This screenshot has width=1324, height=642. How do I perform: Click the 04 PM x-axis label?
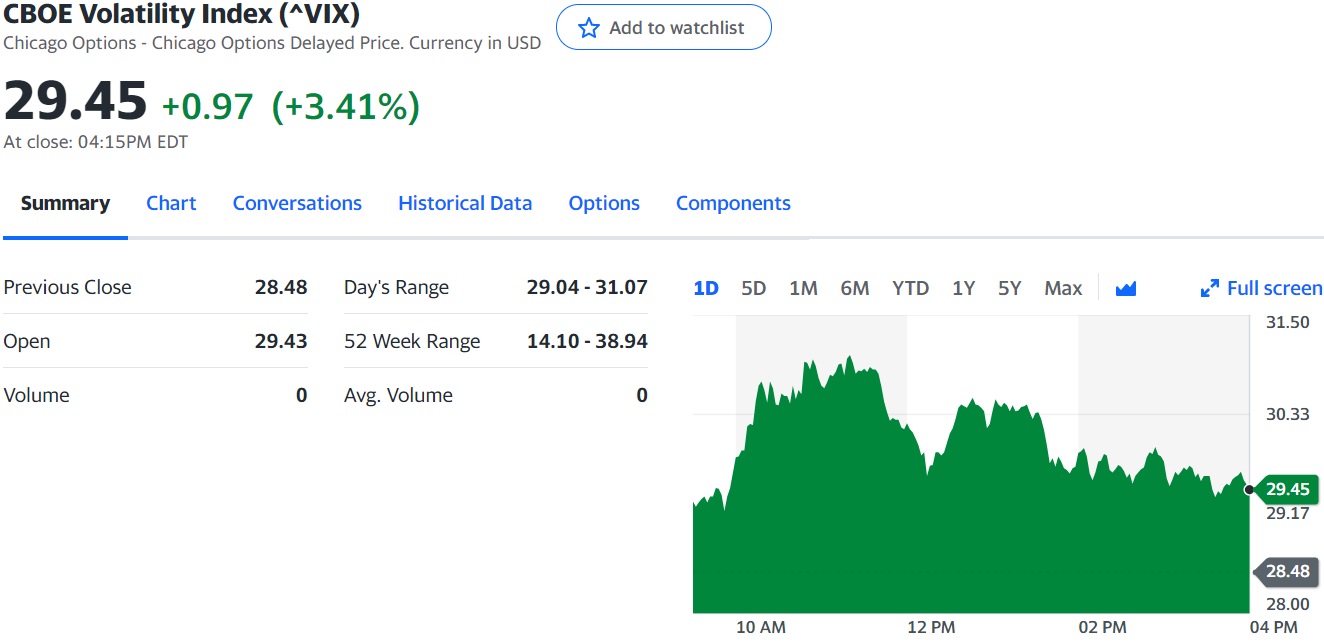tap(1273, 628)
